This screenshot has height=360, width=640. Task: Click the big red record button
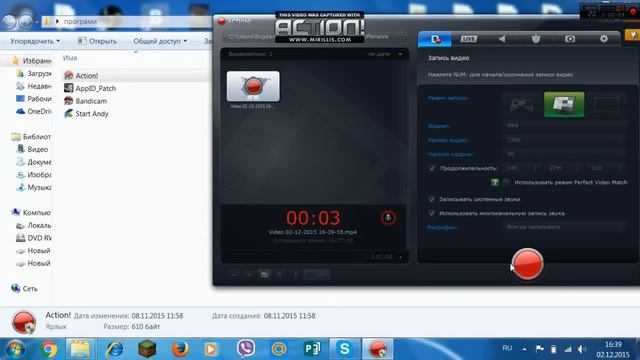tap(527, 264)
